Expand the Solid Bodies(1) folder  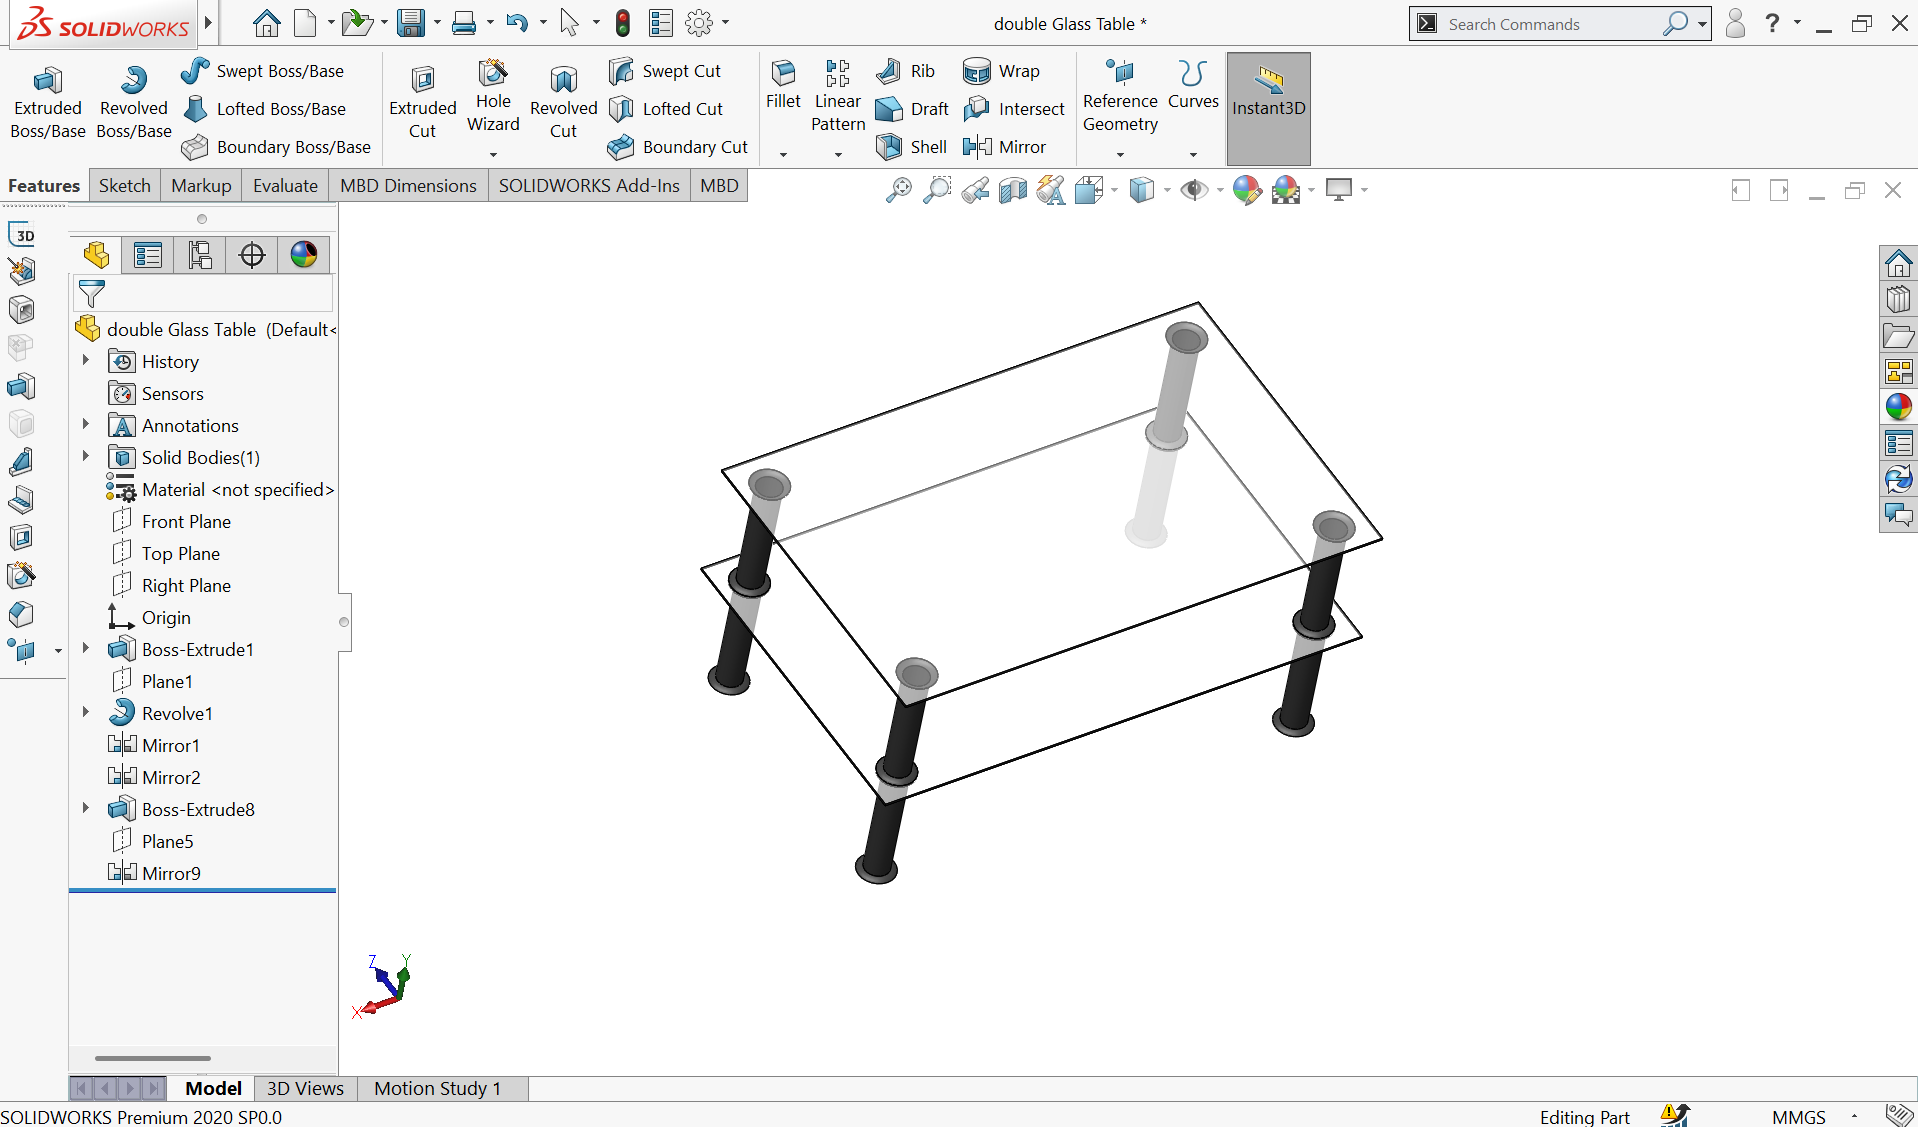pos(86,457)
